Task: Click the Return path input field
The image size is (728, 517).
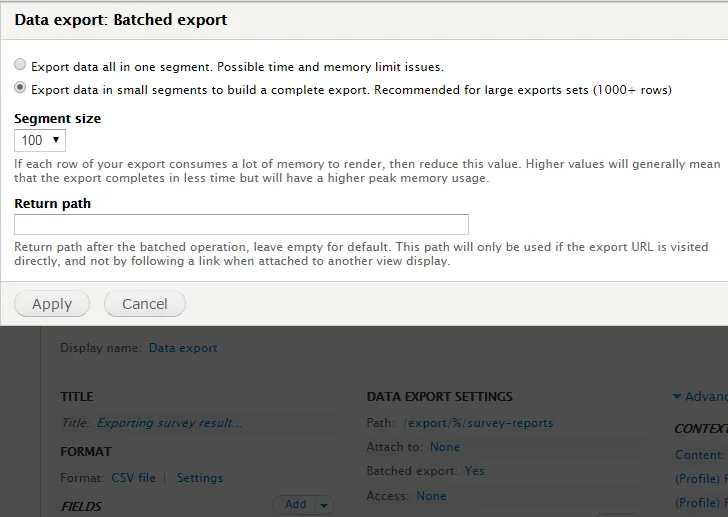Action: click(241, 225)
